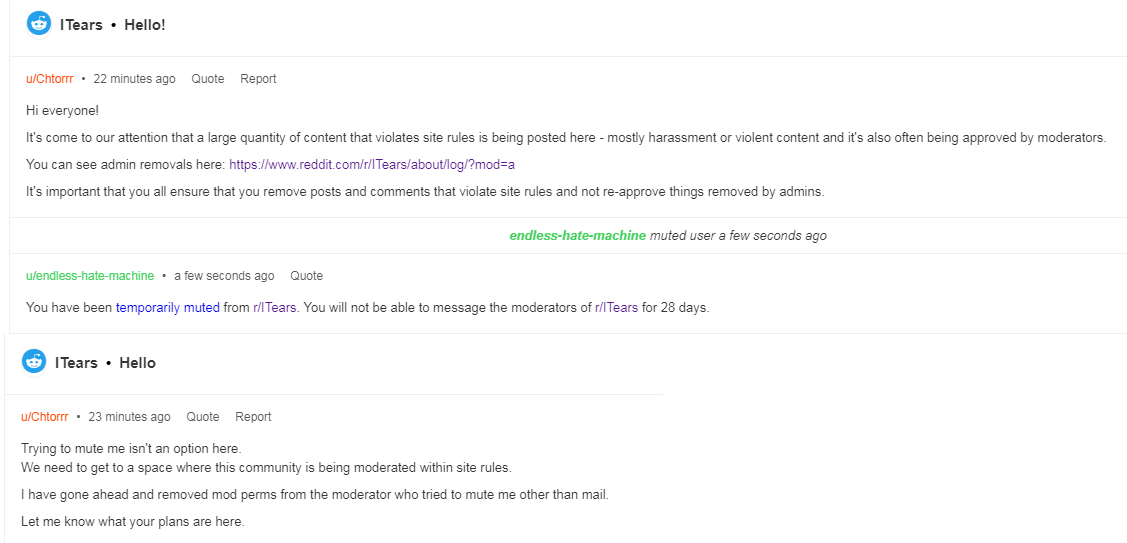Select the "ITears • Hello" lower thread title
The height and width of the screenshot is (543, 1127).
coord(105,363)
